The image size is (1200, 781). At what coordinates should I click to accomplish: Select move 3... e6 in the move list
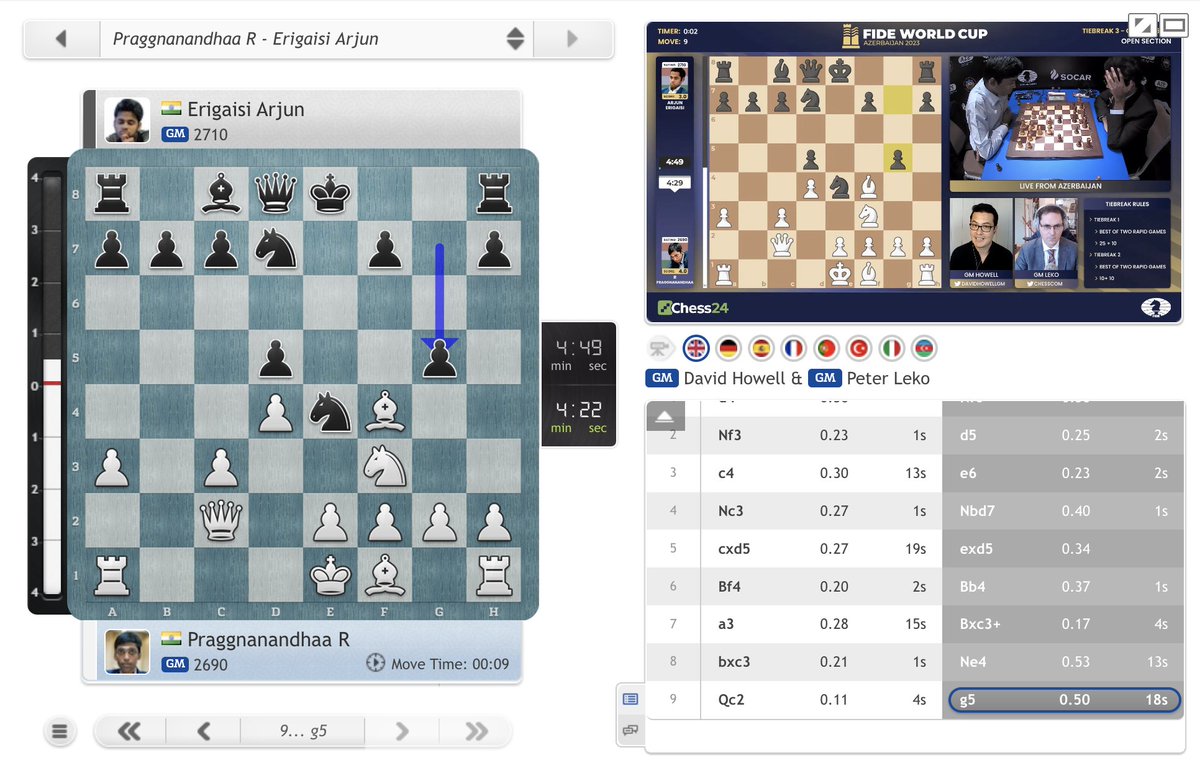tap(1063, 474)
